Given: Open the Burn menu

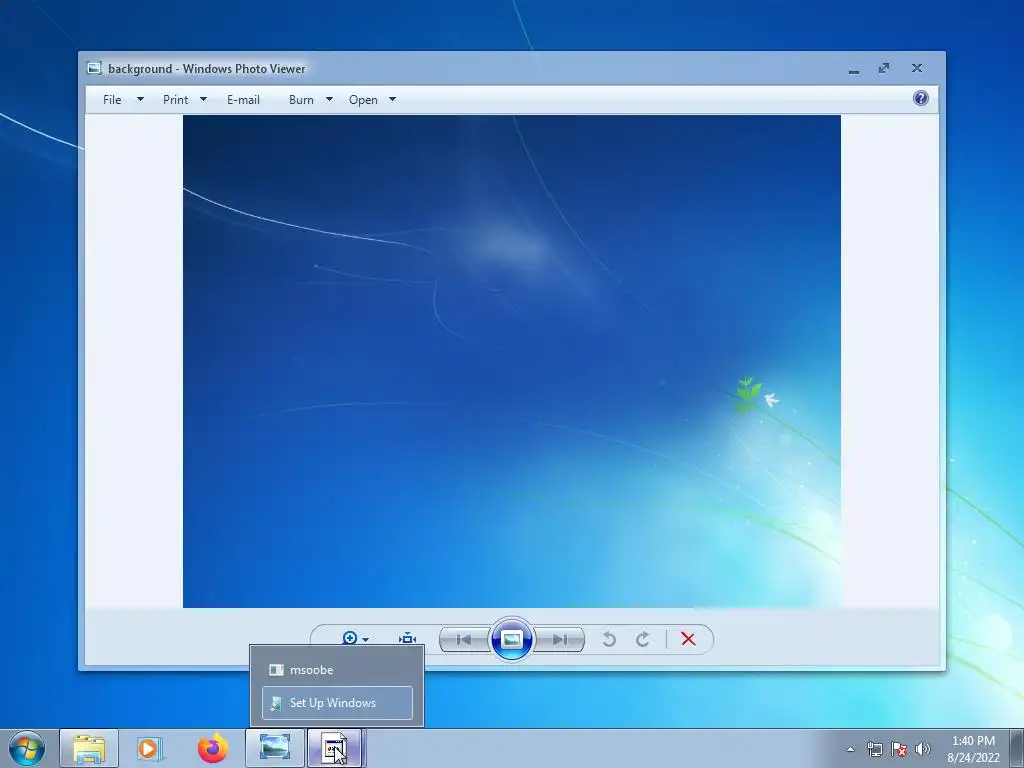Looking at the screenshot, I should point(301,100).
